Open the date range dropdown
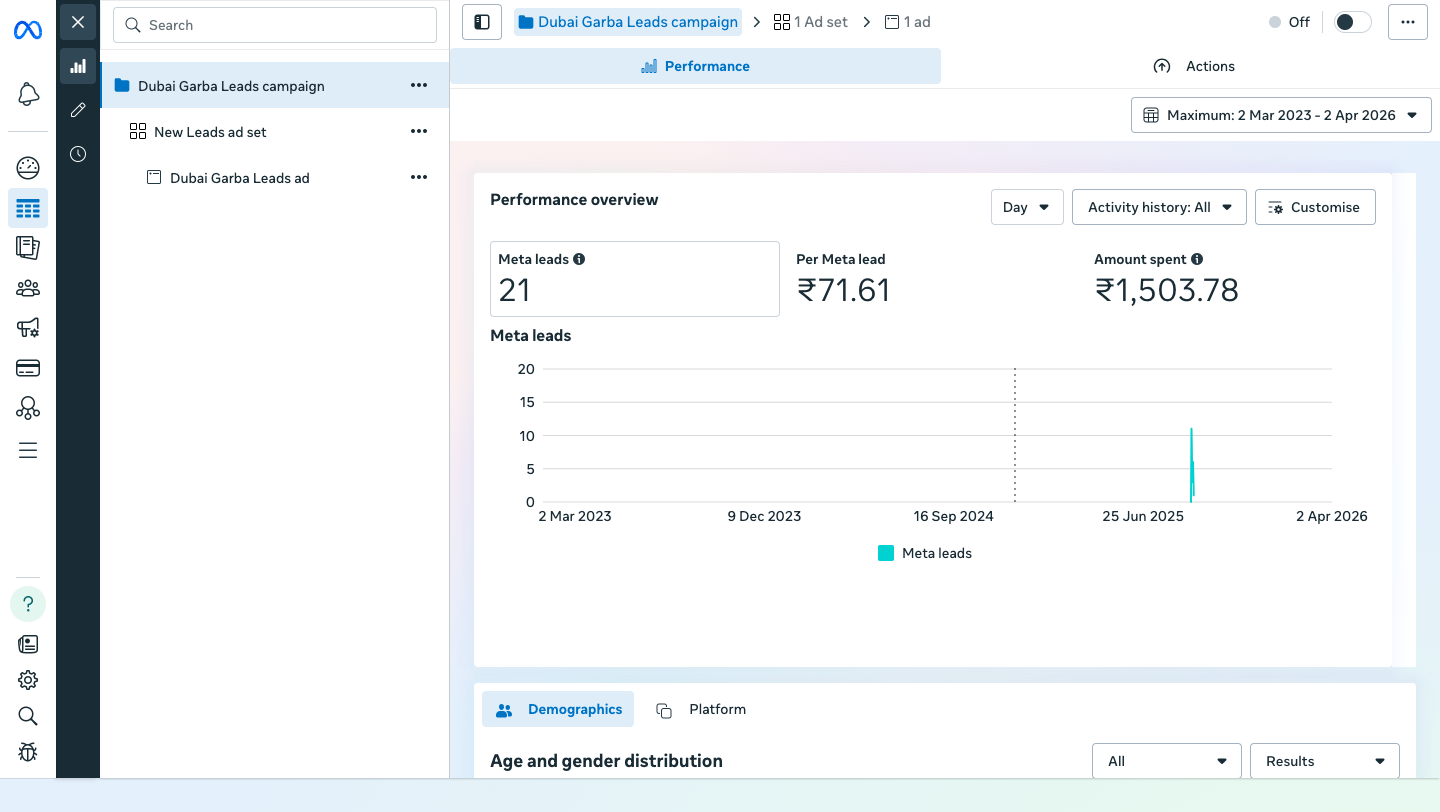This screenshot has width=1440, height=812. tap(1281, 115)
